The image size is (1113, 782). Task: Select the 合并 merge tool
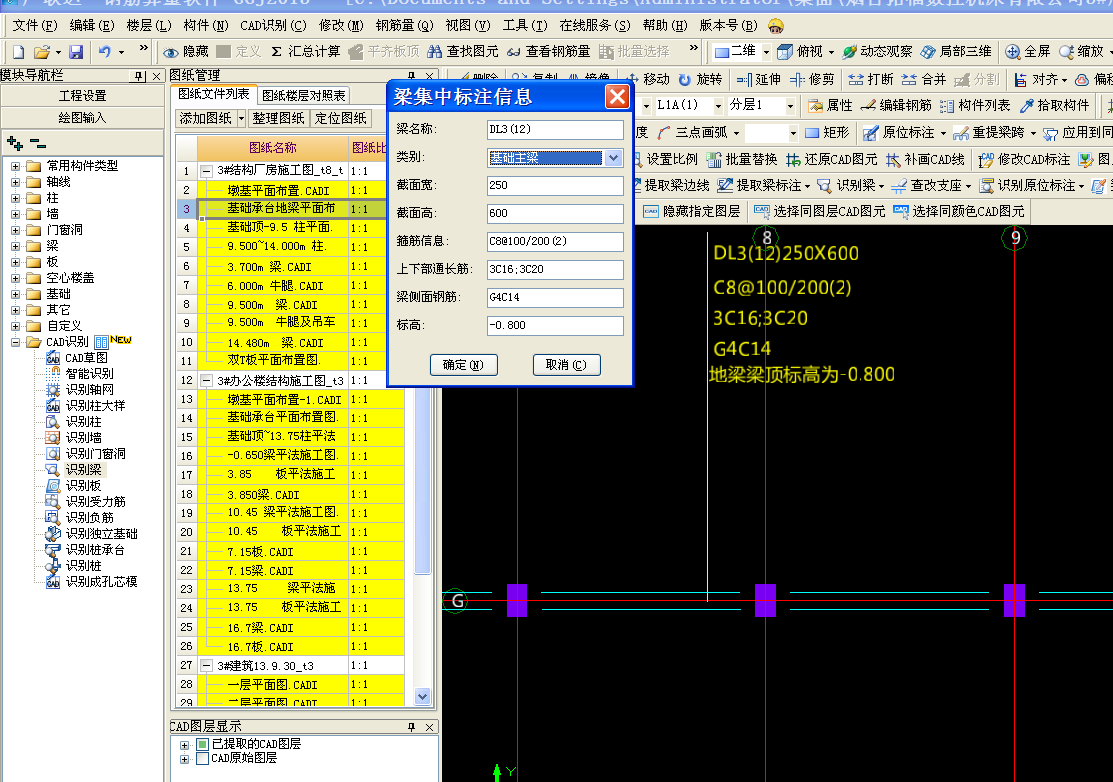coord(924,79)
